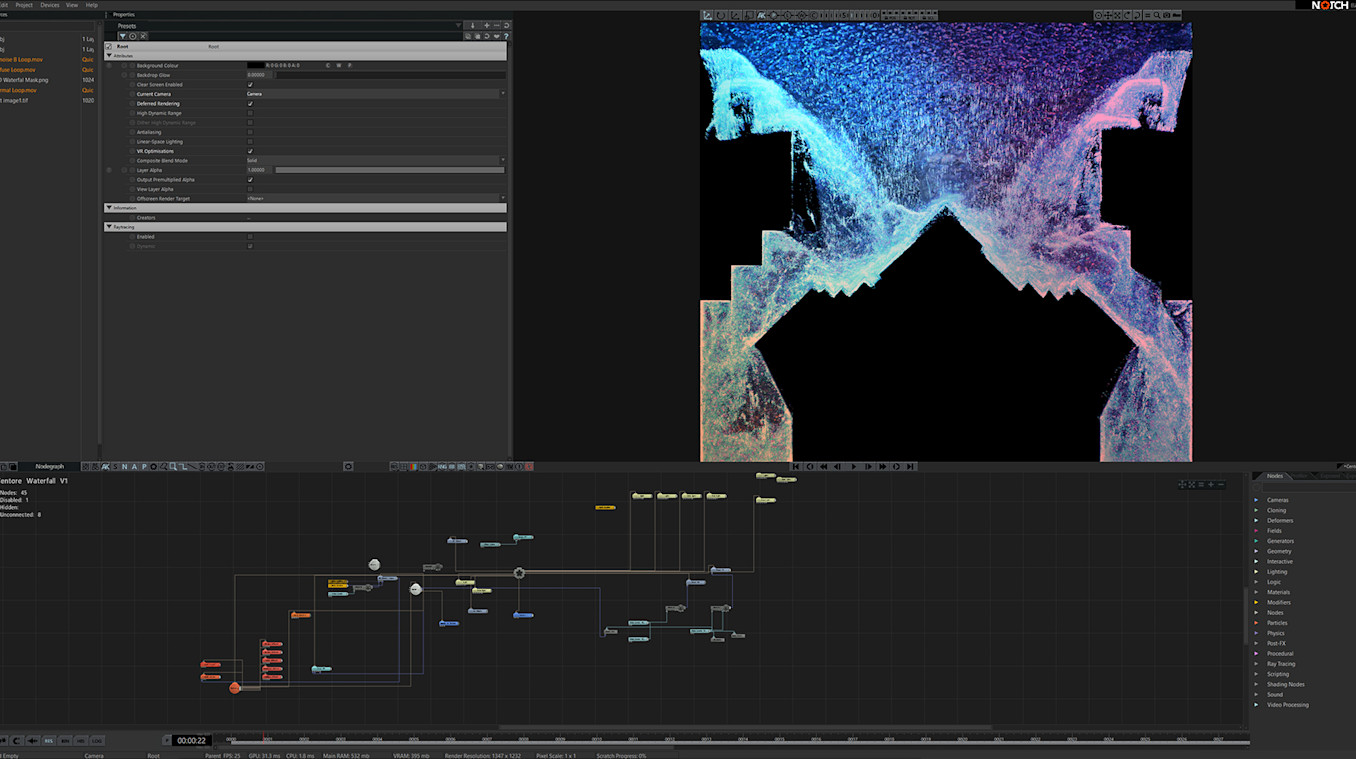
Task: Select the star-shaped node in the nodegraph
Action: [x=519, y=573]
